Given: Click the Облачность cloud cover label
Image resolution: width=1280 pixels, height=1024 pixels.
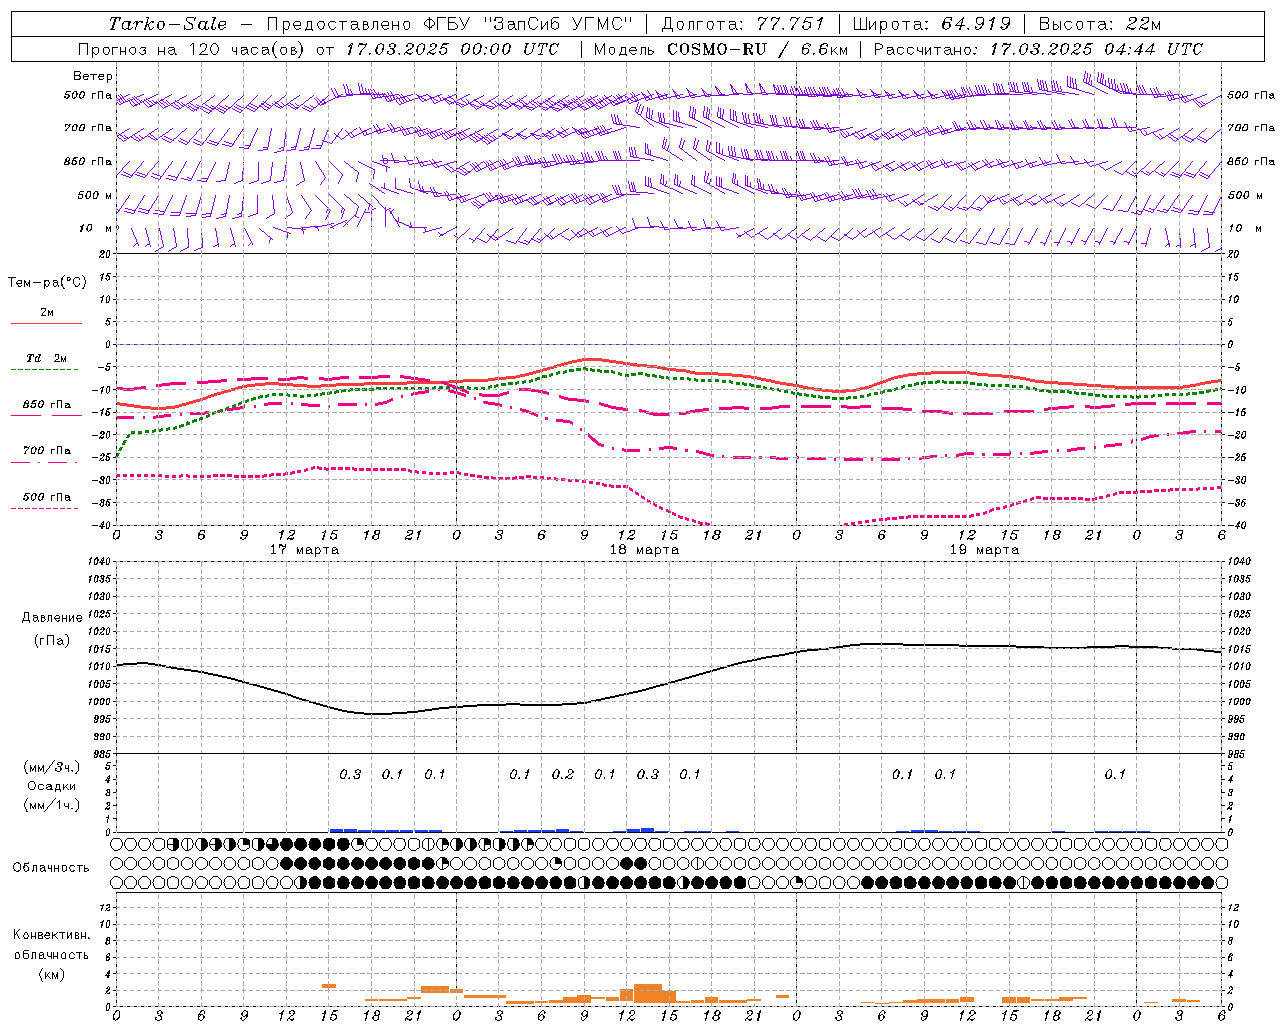Looking at the screenshot, I should 51,867.
